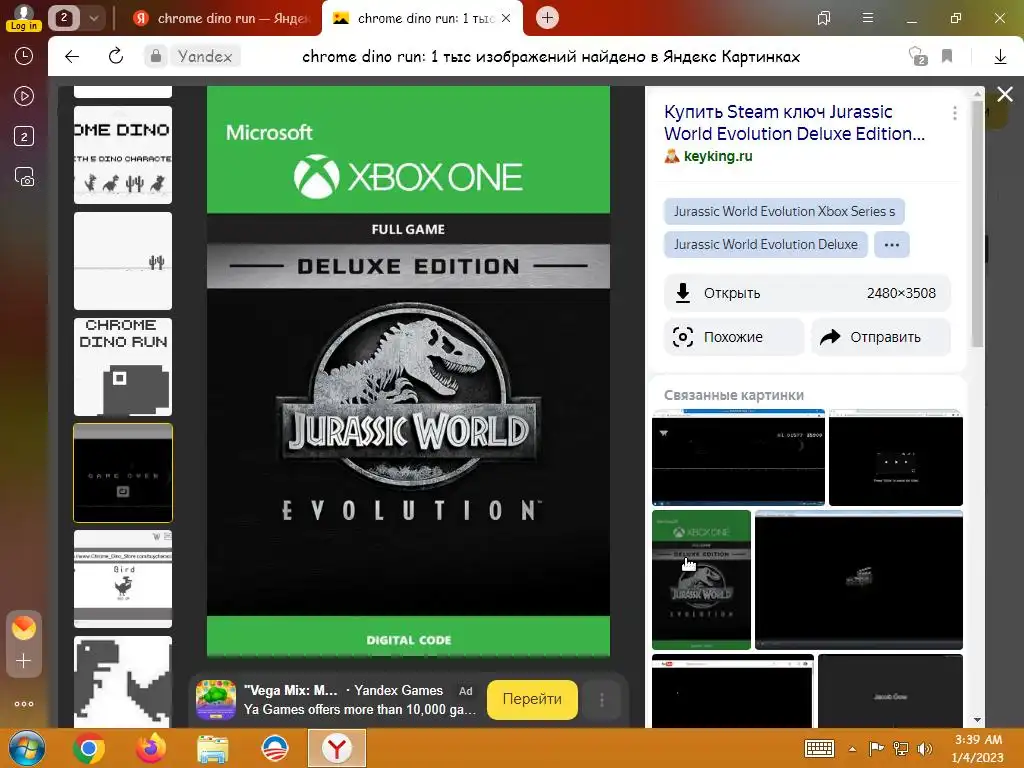Screen dimensions: 1024x768
Task: Click the volume speaker tray icon
Action: (925, 749)
